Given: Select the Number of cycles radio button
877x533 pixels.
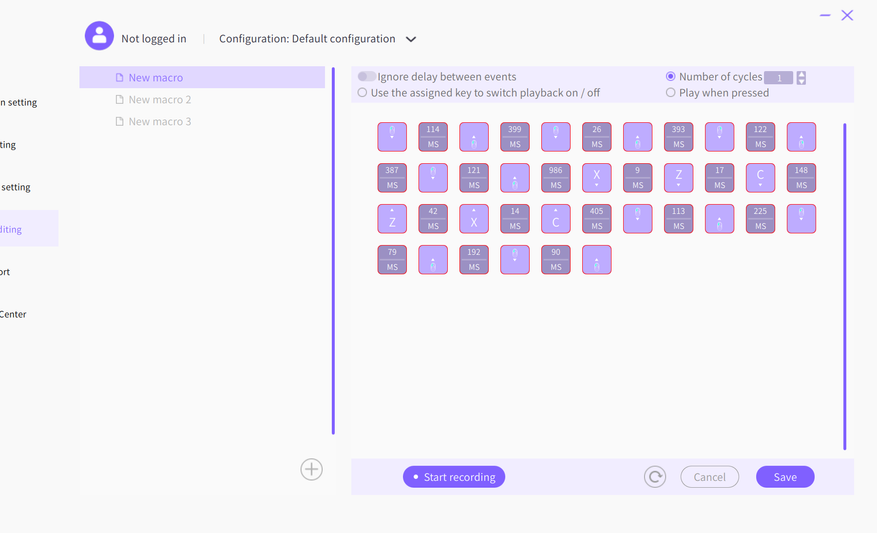Looking at the screenshot, I should [x=671, y=76].
